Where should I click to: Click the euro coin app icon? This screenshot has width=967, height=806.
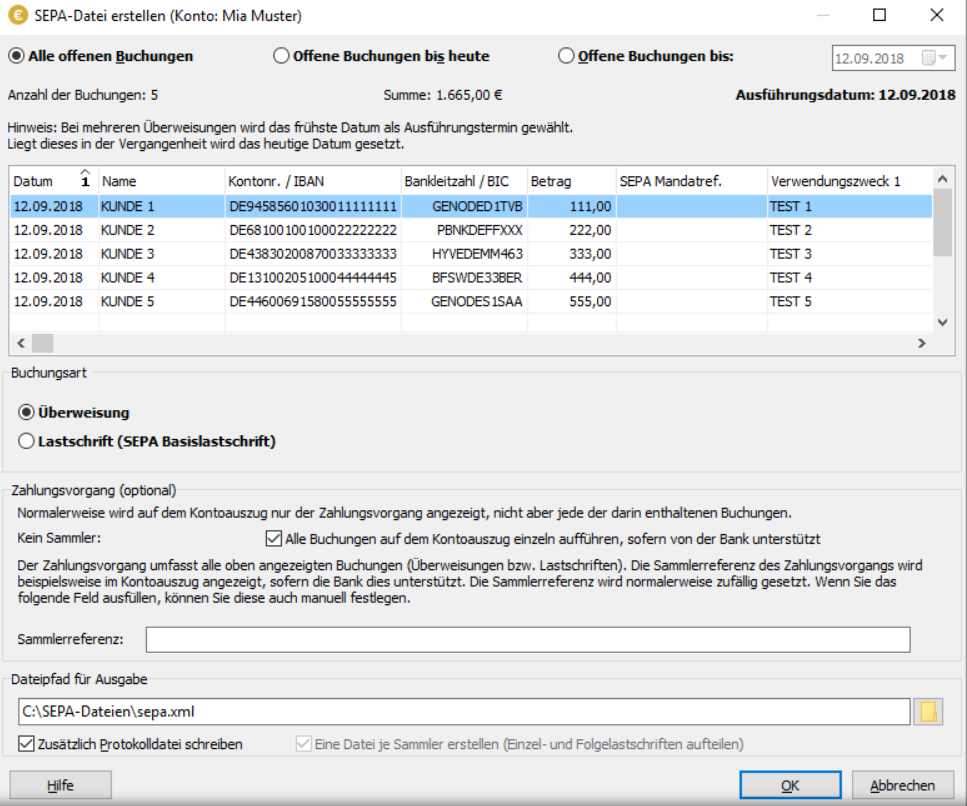[17, 16]
